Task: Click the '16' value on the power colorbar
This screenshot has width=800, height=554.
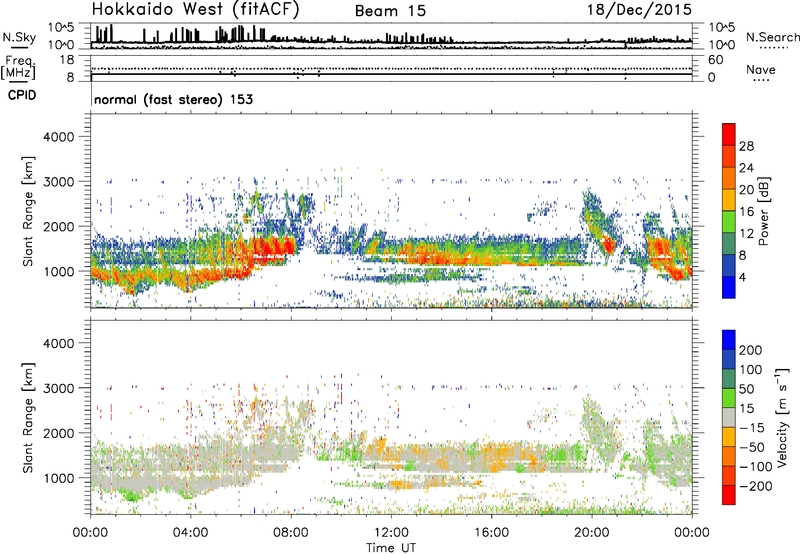Action: point(746,212)
